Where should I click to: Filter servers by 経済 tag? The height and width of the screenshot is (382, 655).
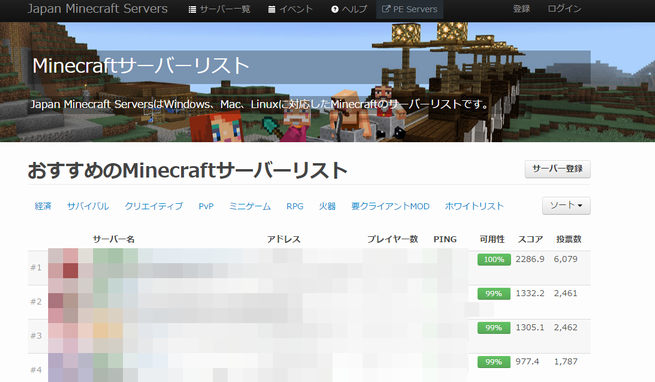click(x=43, y=206)
